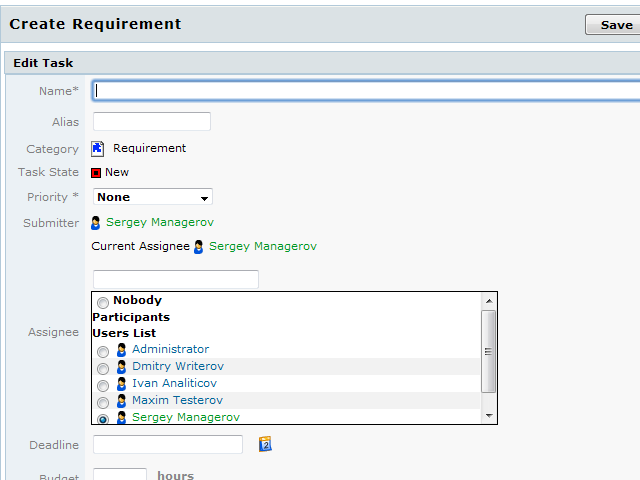Select Dmitry Writerov radio button
Screen dimensions: 640x480
[x=103, y=369]
